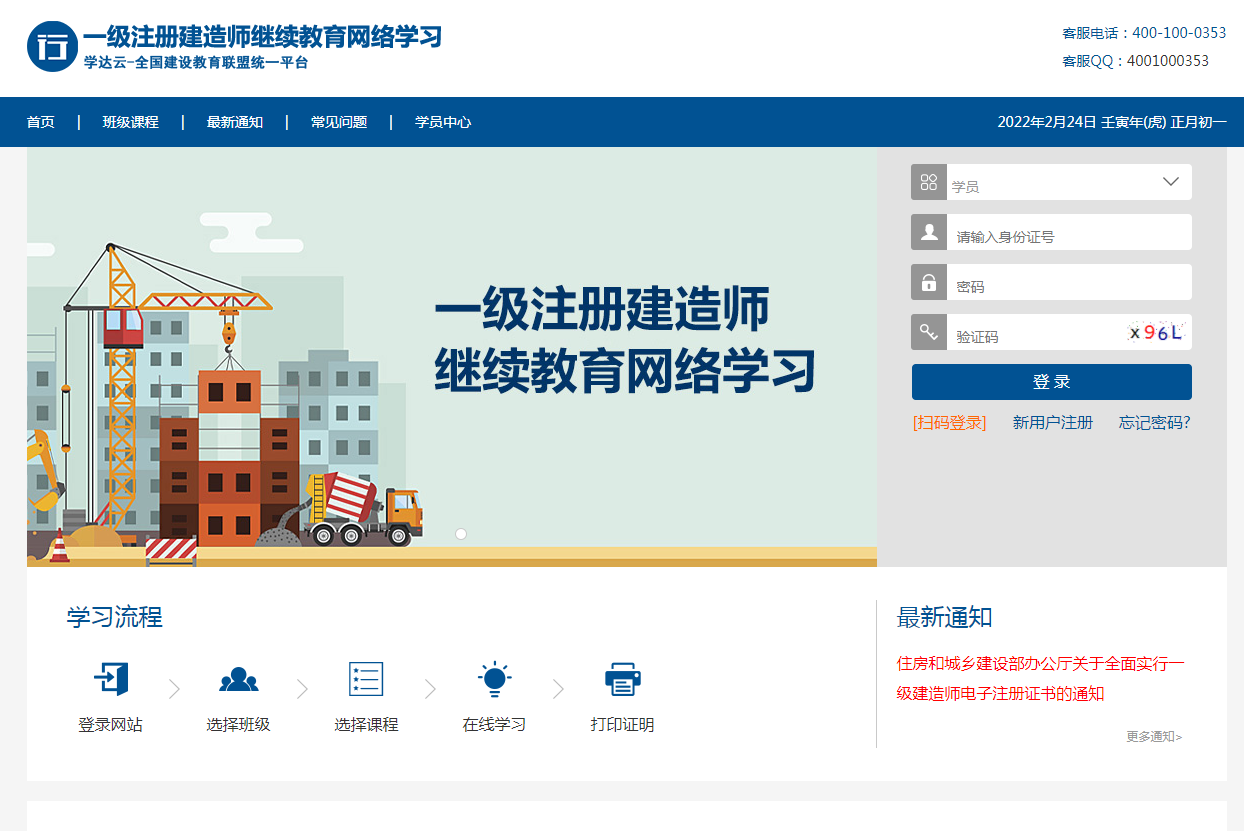This screenshot has width=1244, height=831.
Task: Open 常见问题 from the navigation bar
Action: [x=339, y=122]
